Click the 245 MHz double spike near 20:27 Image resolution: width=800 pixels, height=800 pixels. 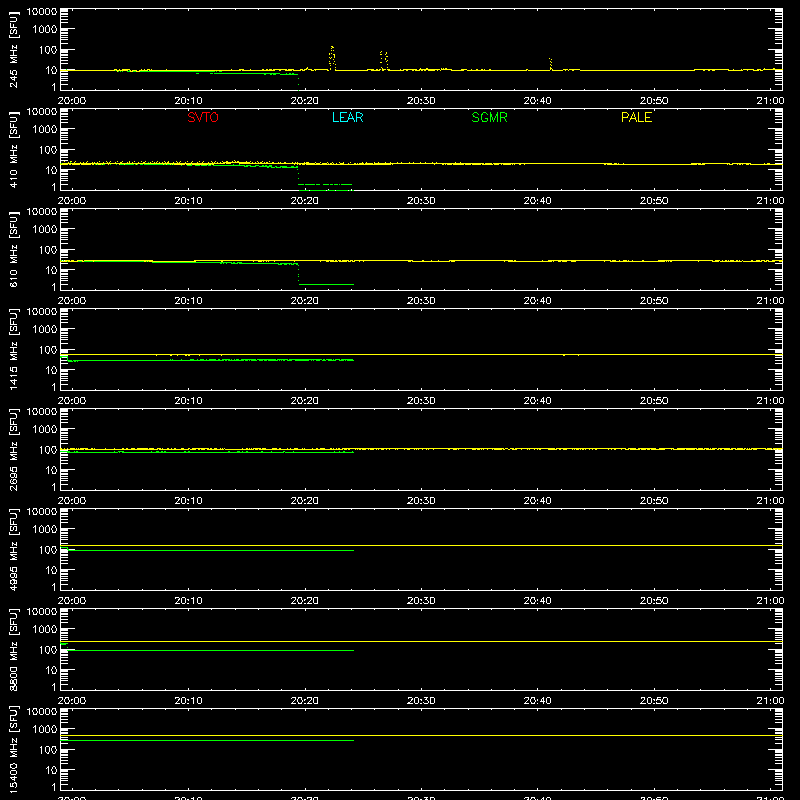[384, 60]
